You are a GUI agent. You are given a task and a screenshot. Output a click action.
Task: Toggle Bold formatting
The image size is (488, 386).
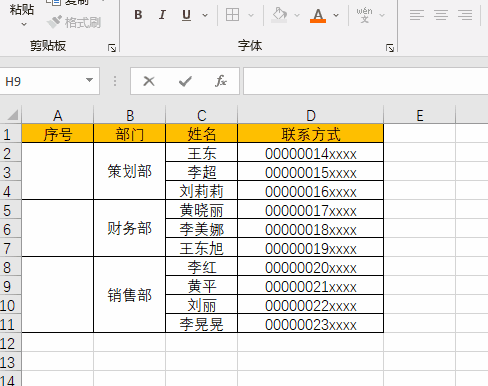click(x=138, y=15)
